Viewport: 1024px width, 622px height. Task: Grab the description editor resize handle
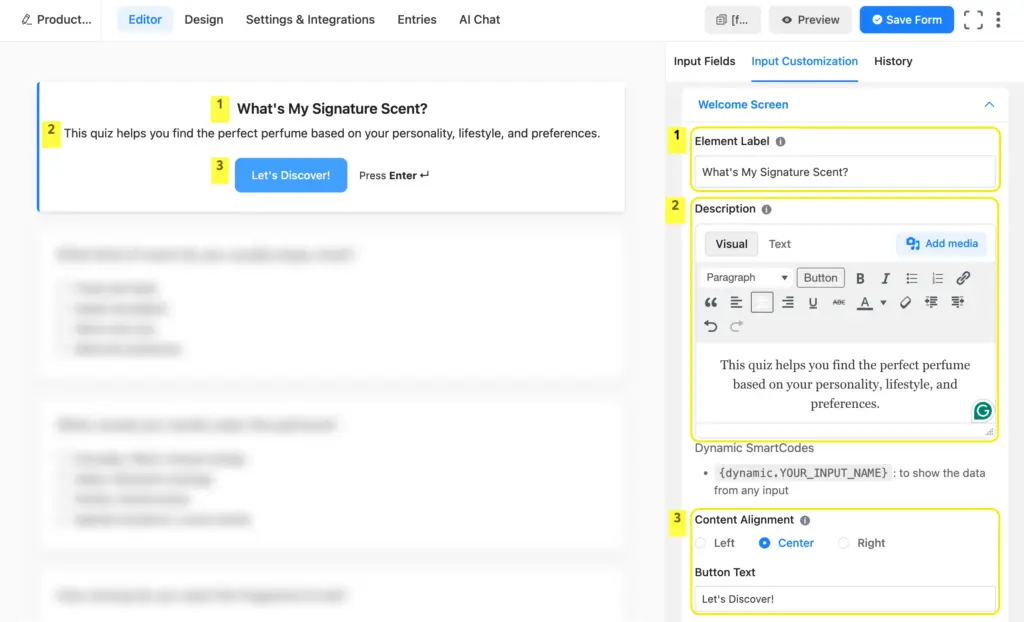click(x=989, y=431)
